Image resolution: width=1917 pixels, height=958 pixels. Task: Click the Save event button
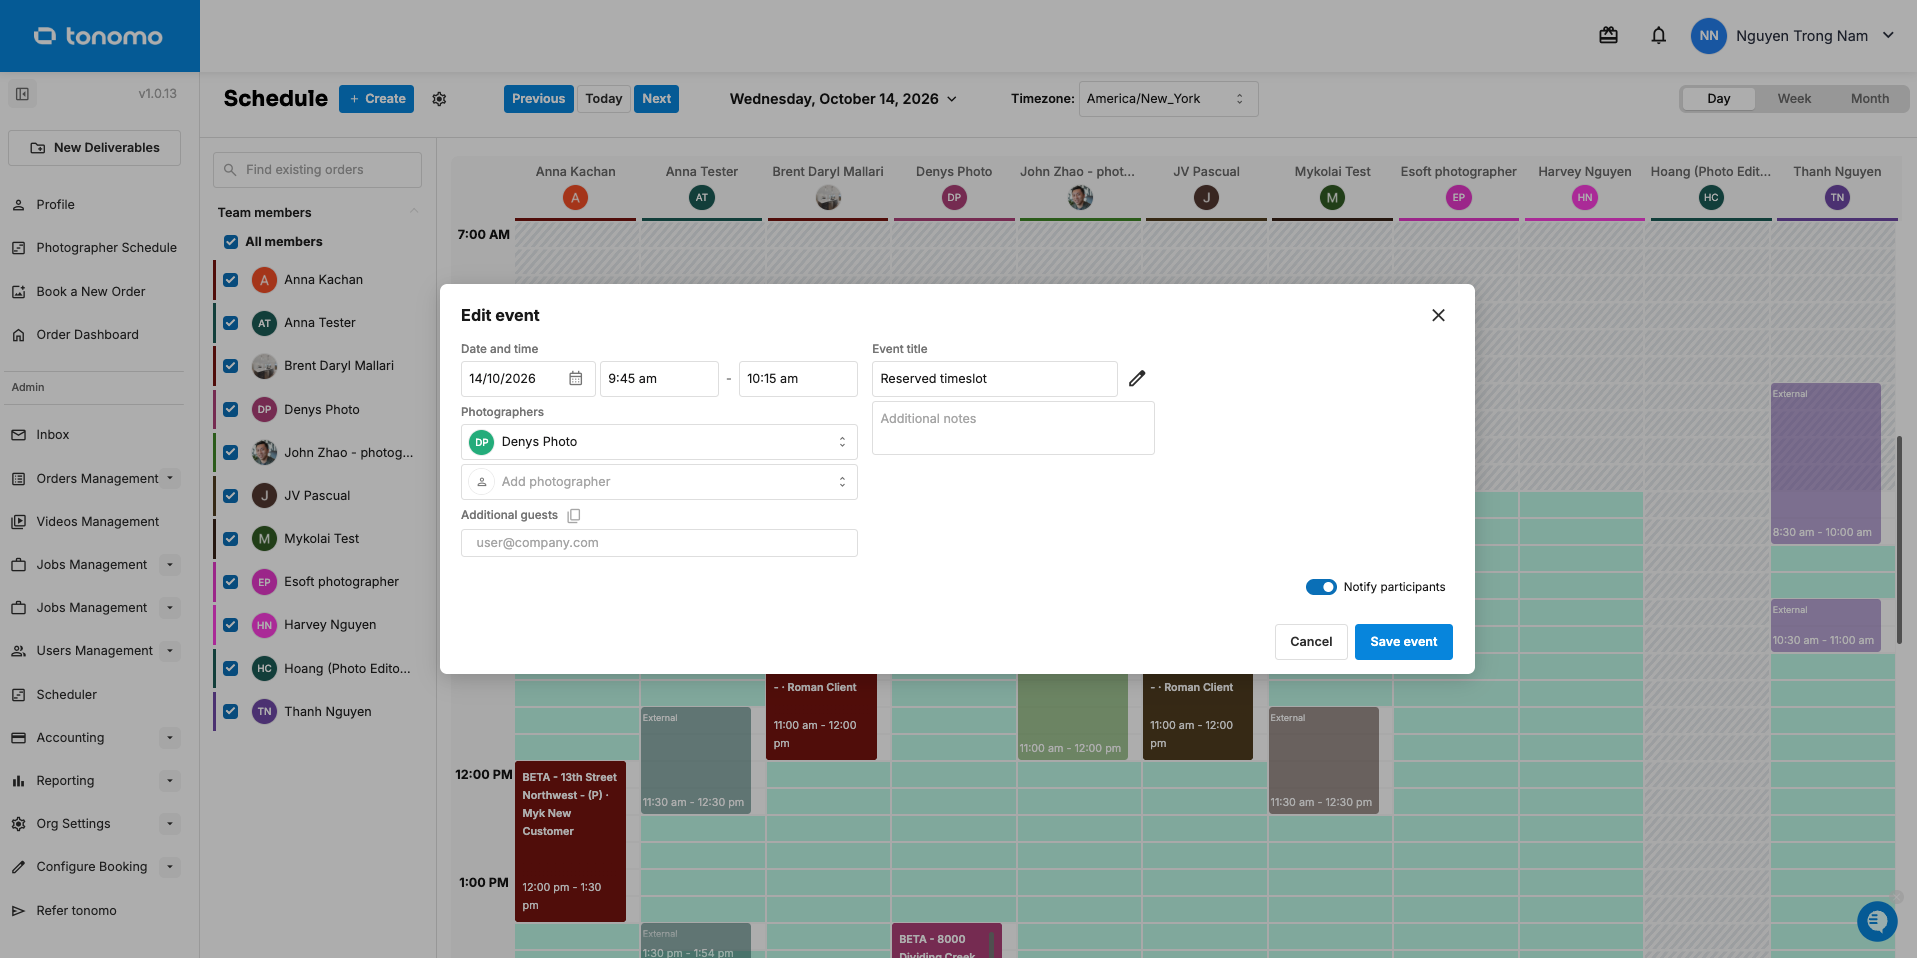tap(1403, 642)
